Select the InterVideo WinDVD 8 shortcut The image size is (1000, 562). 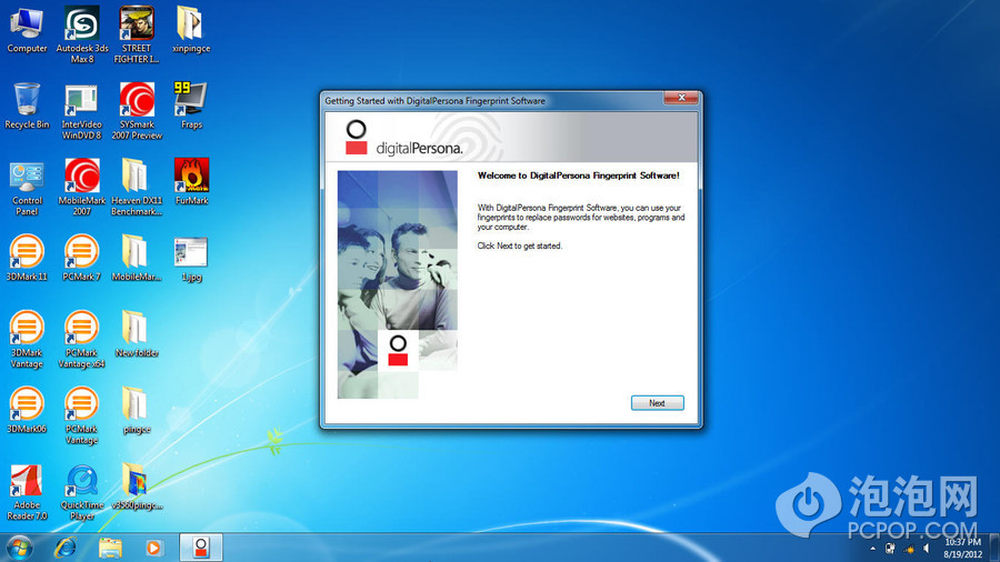pos(82,111)
